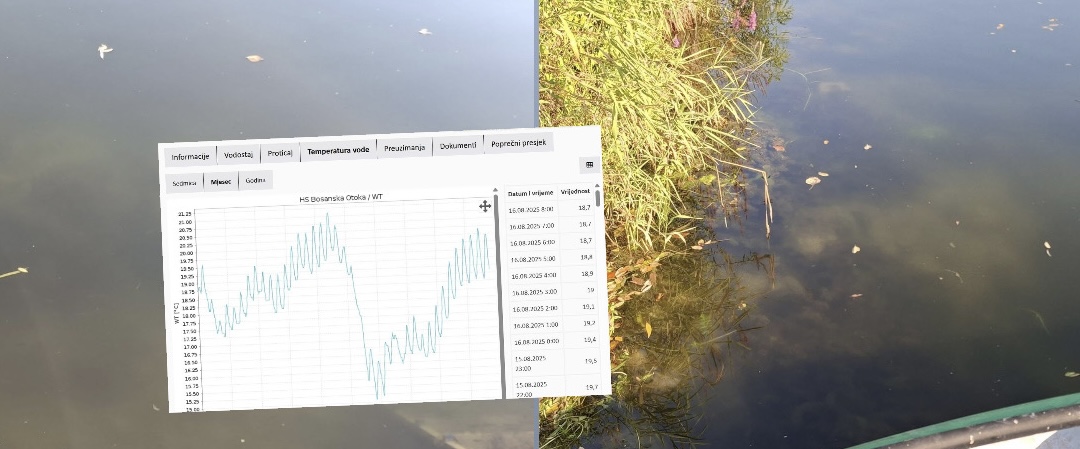Show the Poprečni presjek tab

click(x=518, y=144)
